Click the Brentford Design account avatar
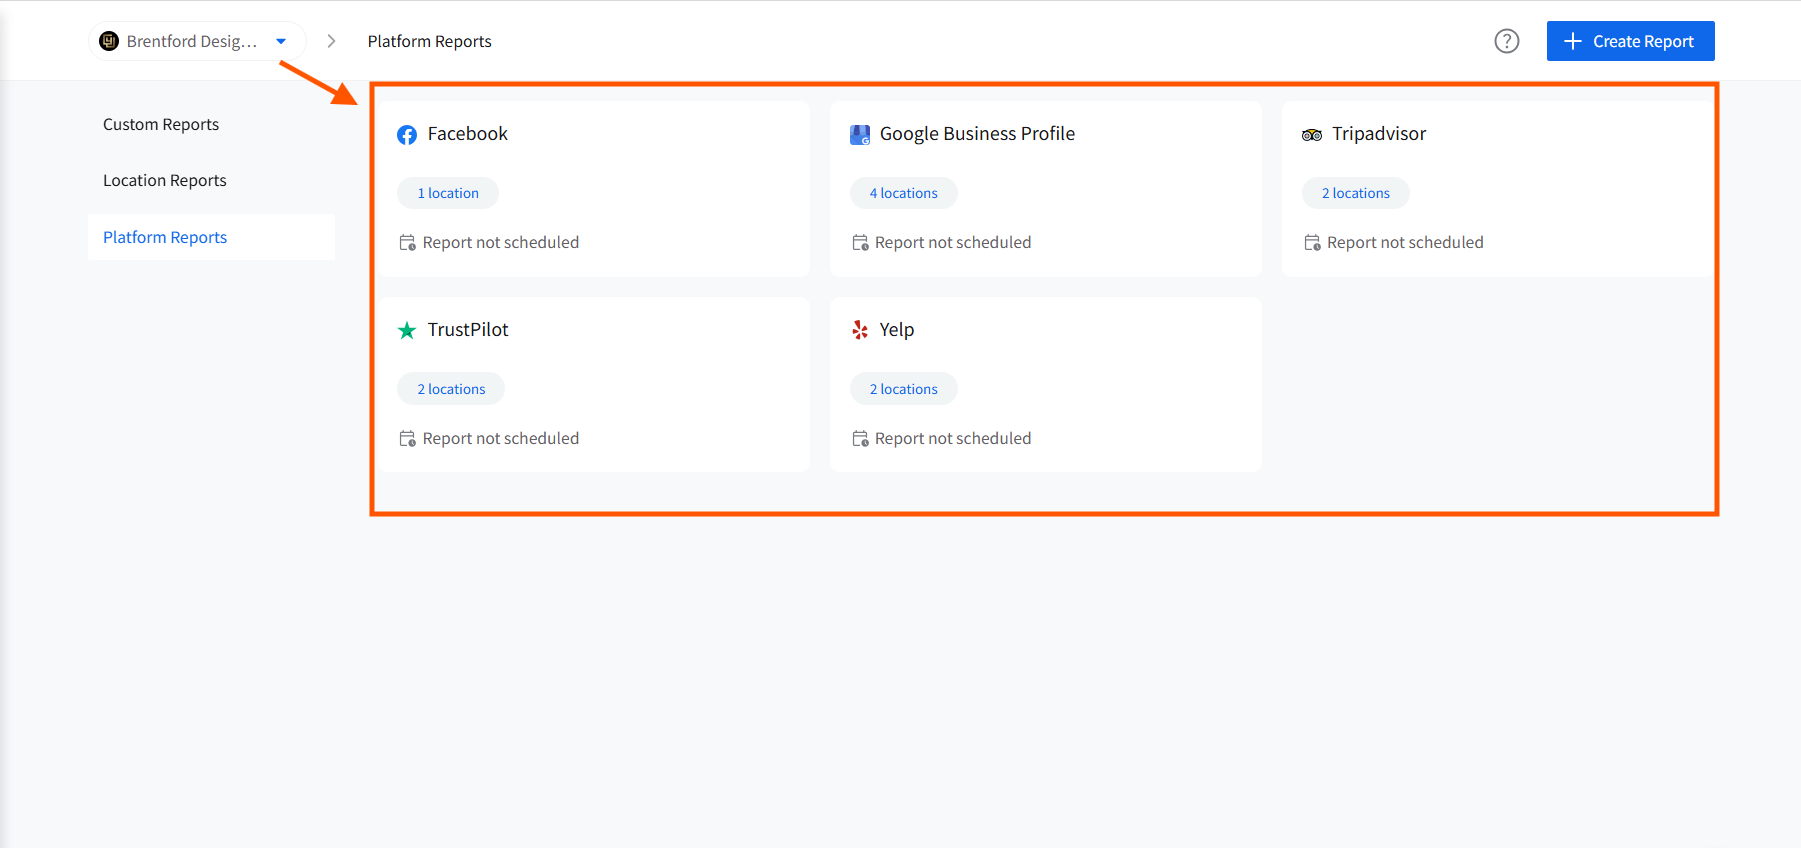Screen dimensions: 1801x848 [x=109, y=41]
